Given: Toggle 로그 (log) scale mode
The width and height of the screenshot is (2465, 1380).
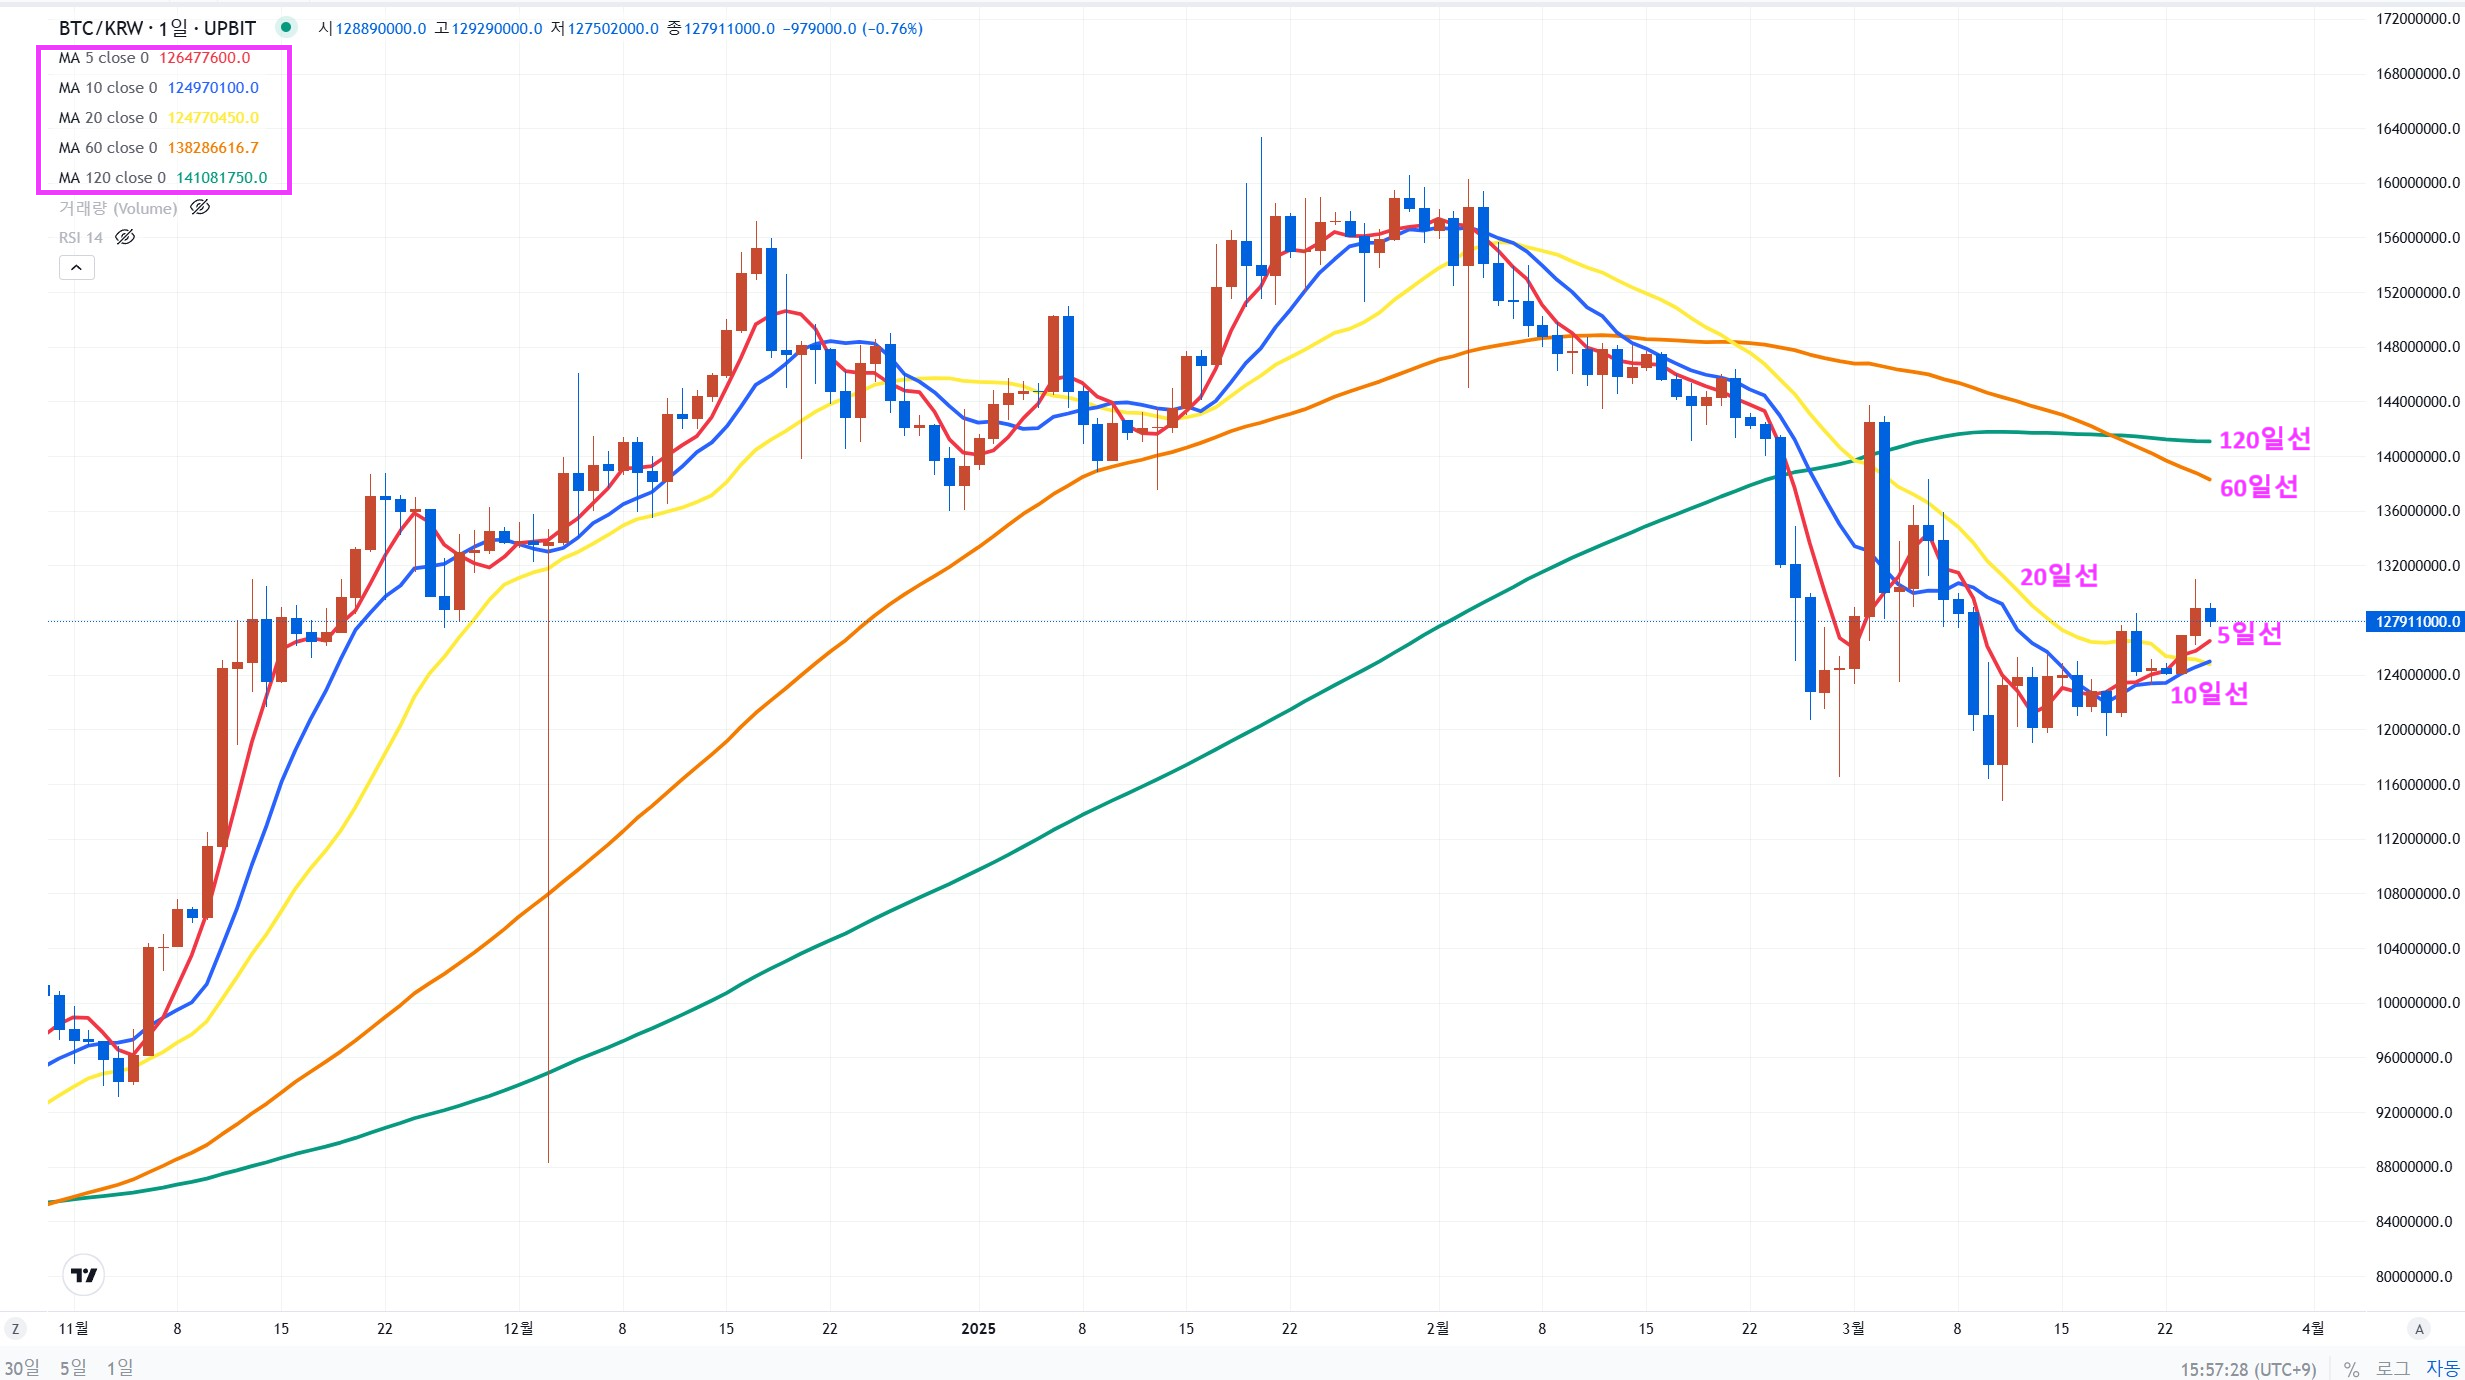Looking at the screenshot, I should click(x=2393, y=1369).
